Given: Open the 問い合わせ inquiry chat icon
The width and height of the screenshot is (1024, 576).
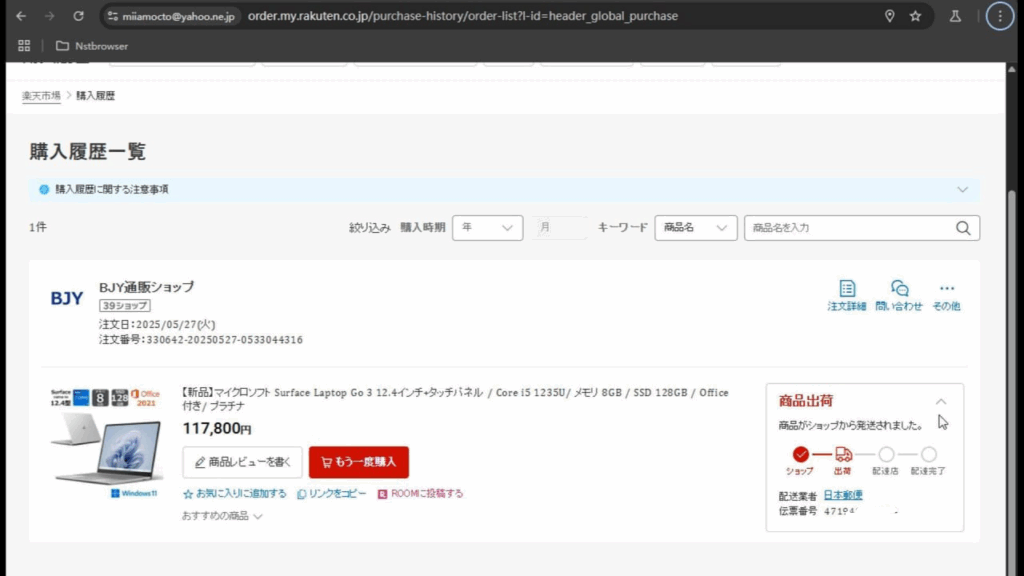Looking at the screenshot, I should (x=898, y=289).
